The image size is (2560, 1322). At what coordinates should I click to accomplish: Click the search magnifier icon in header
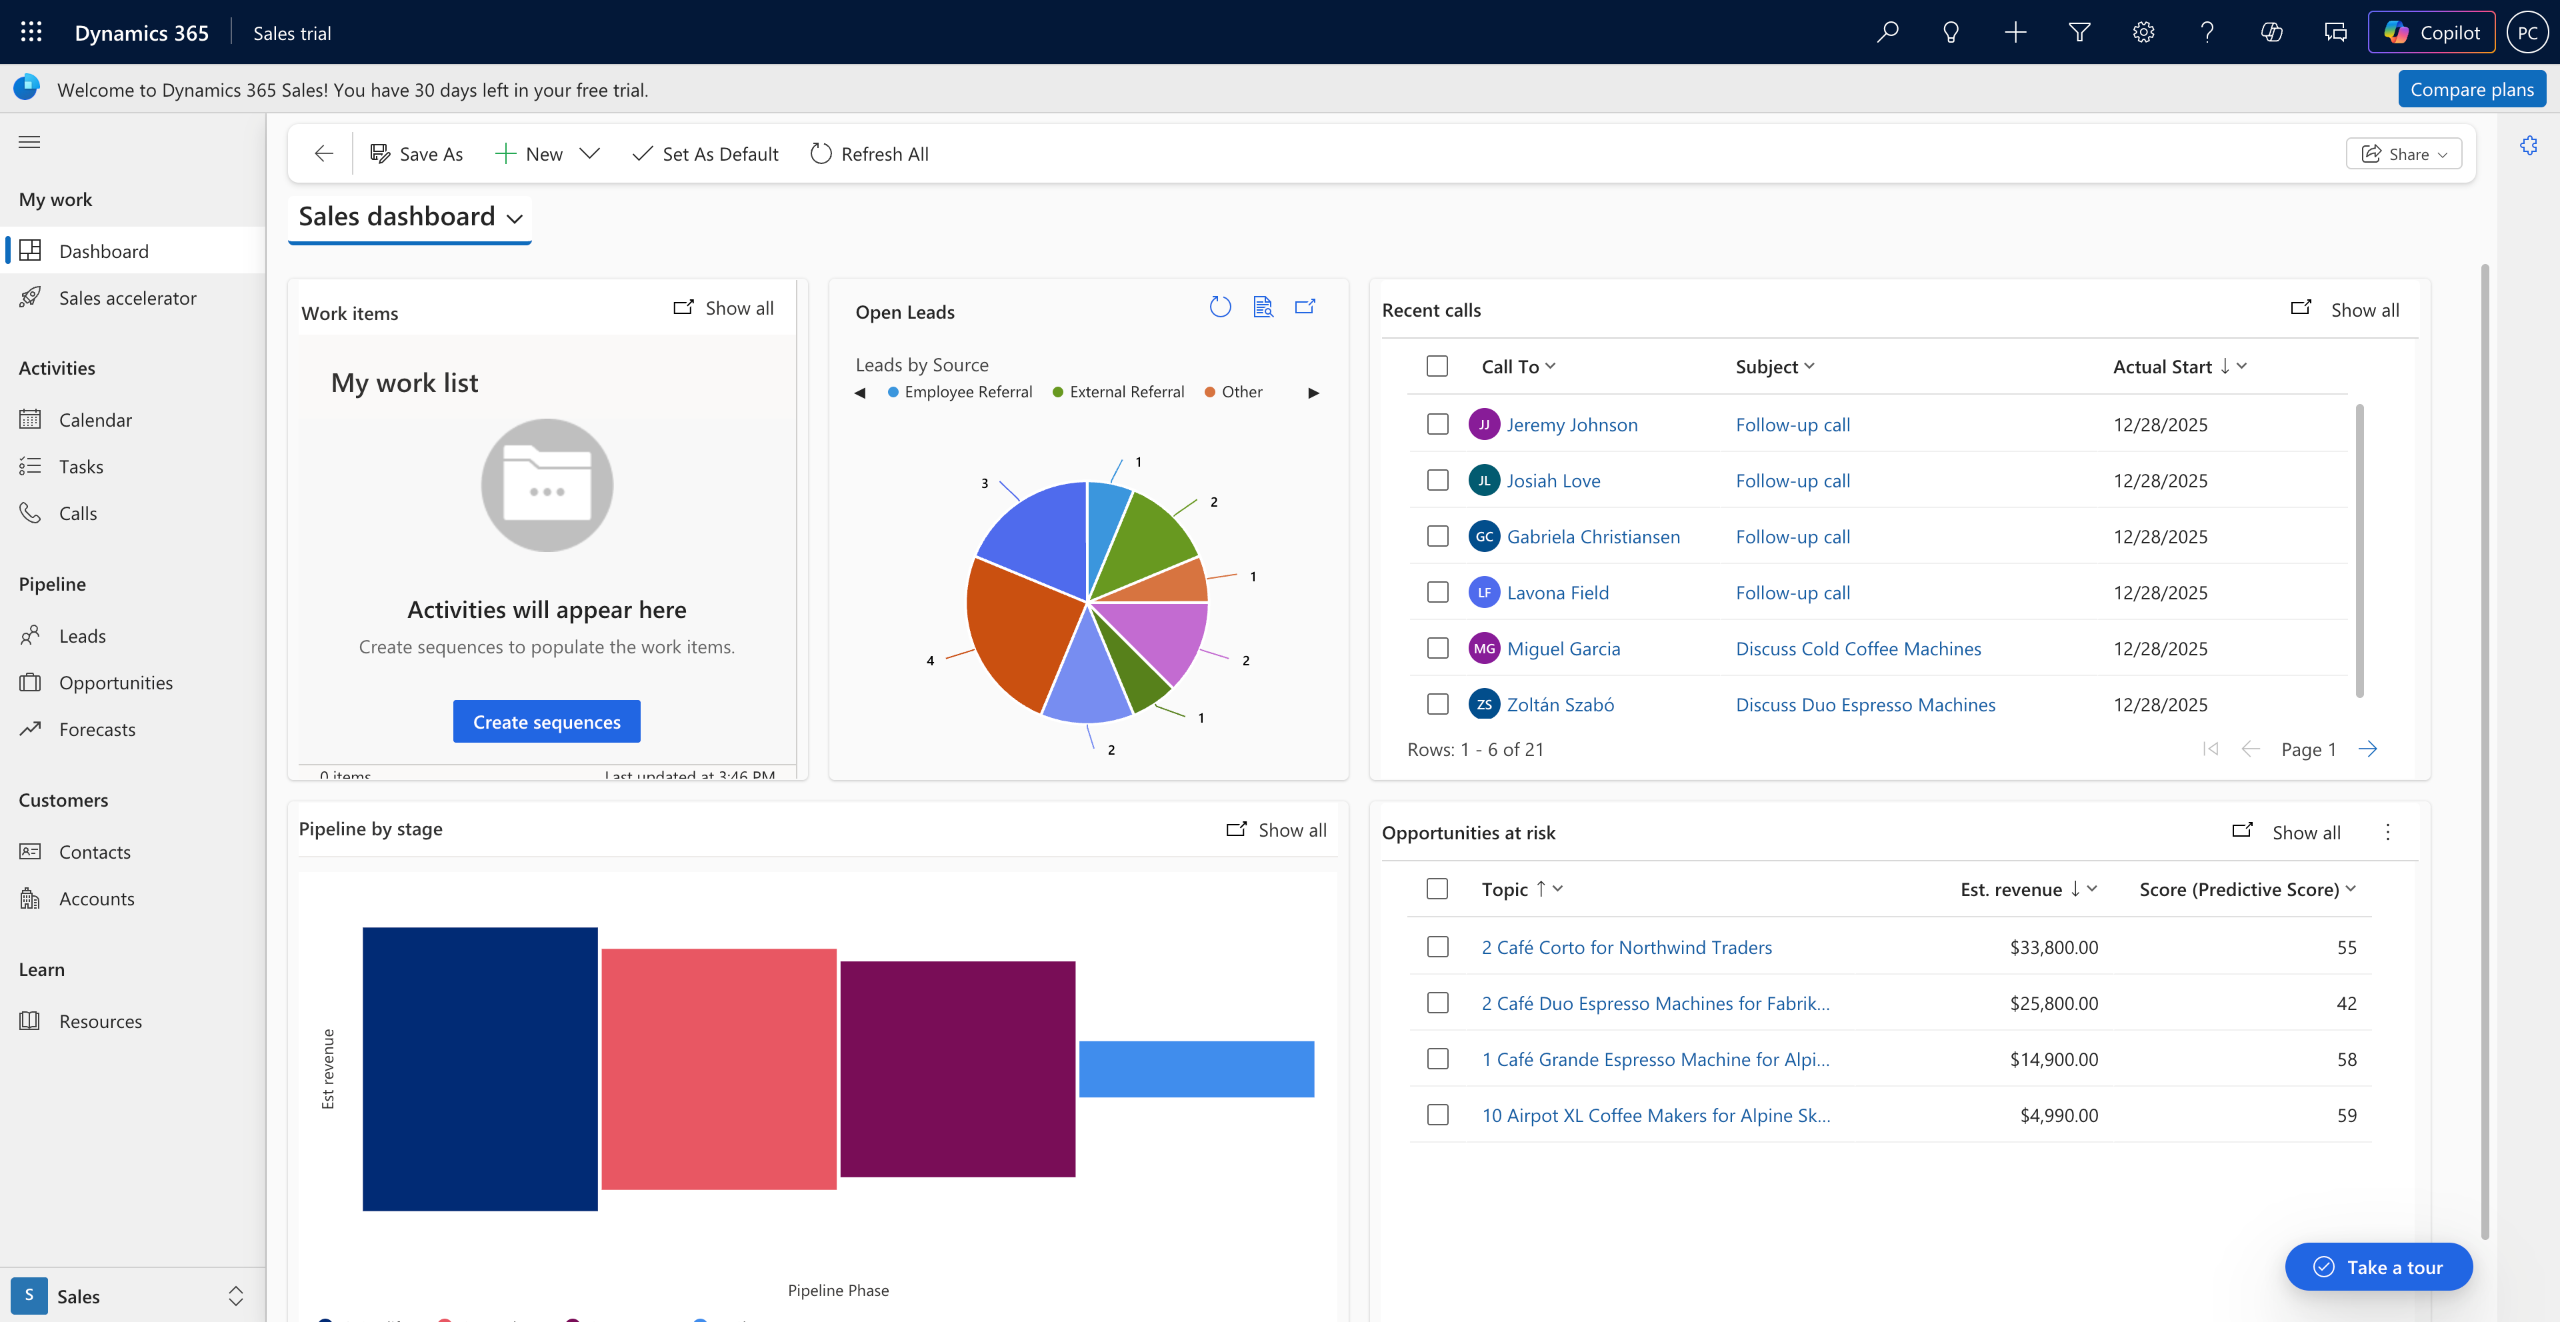[1887, 32]
